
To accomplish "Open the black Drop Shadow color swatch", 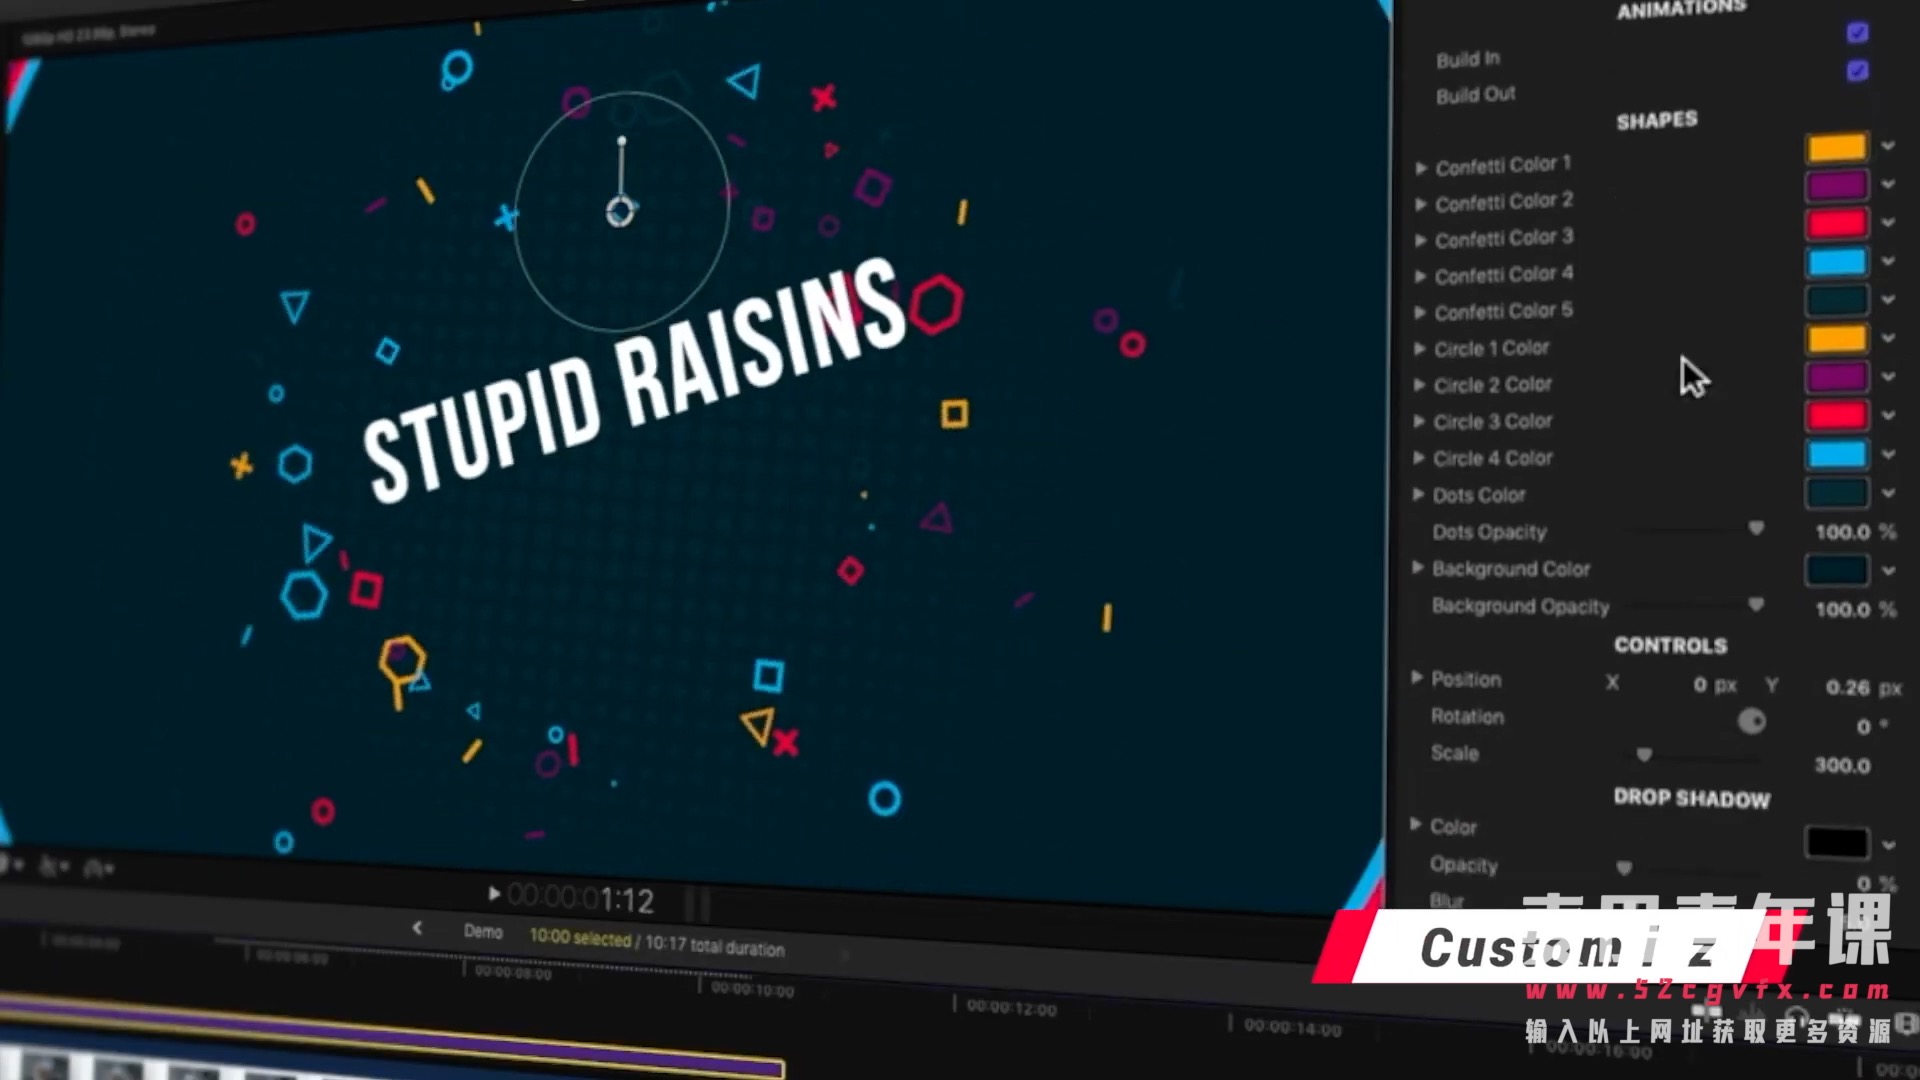I will (1837, 842).
